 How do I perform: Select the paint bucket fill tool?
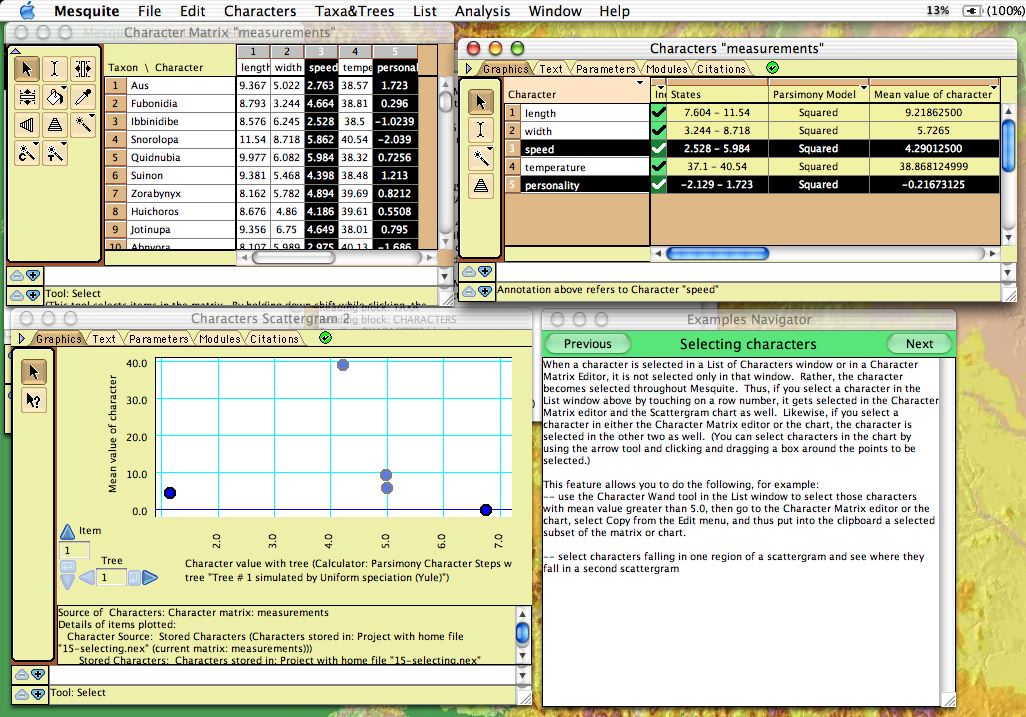point(55,97)
